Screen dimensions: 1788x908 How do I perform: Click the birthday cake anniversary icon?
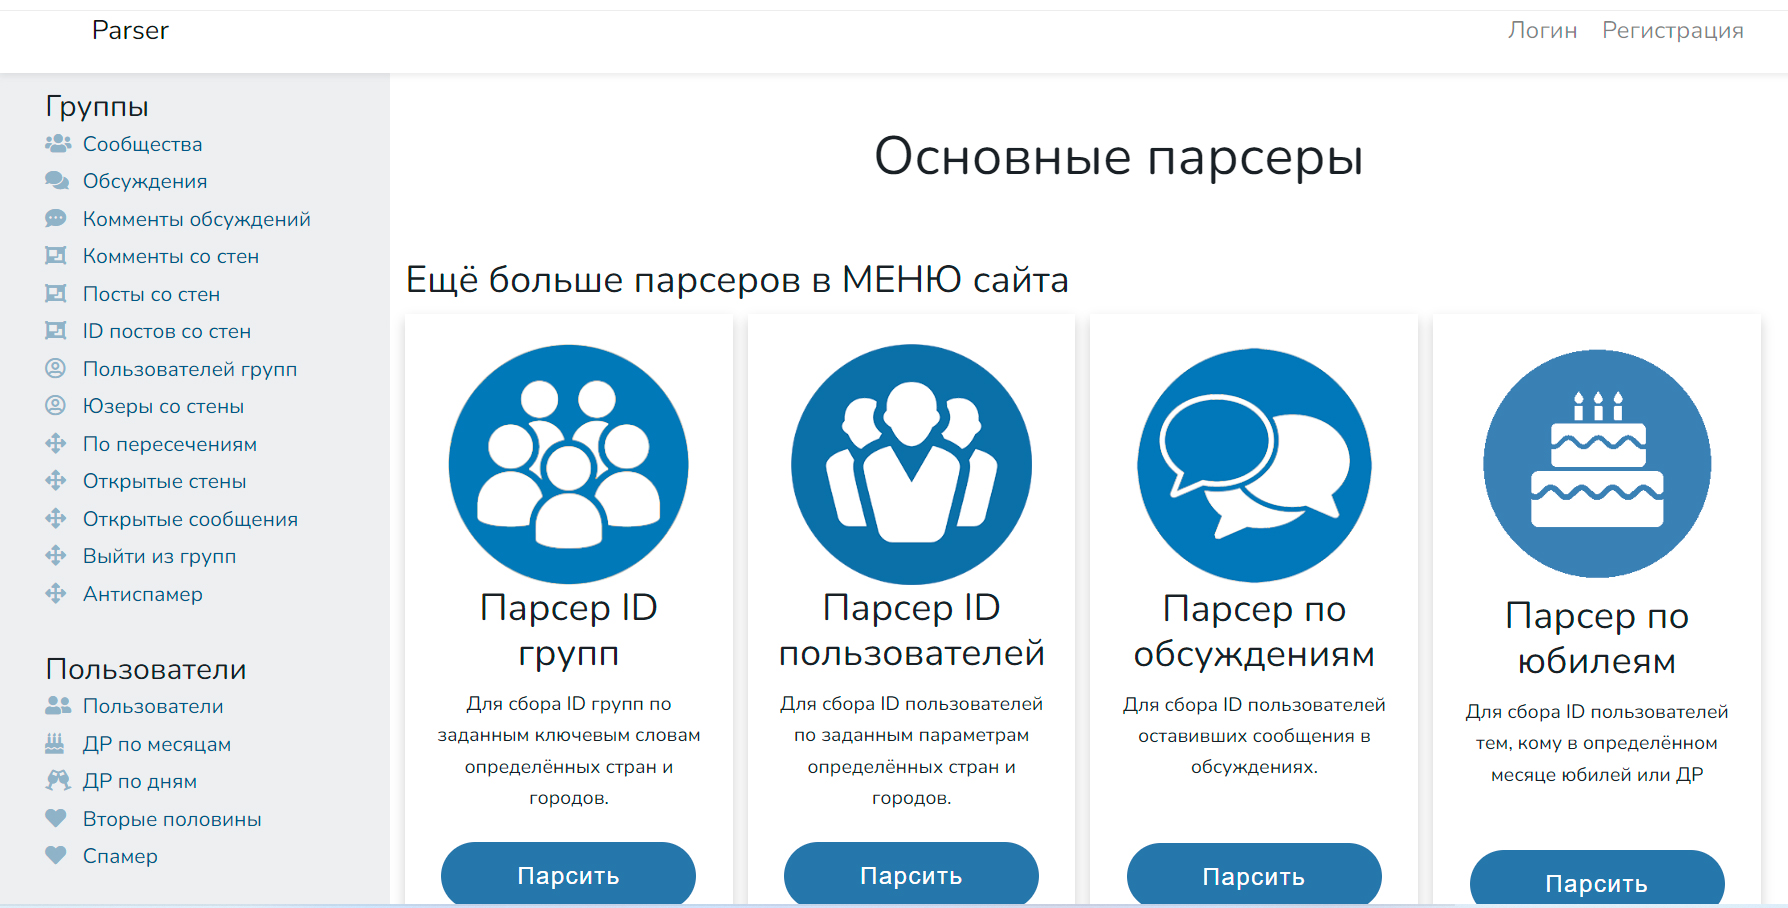[x=1597, y=464]
